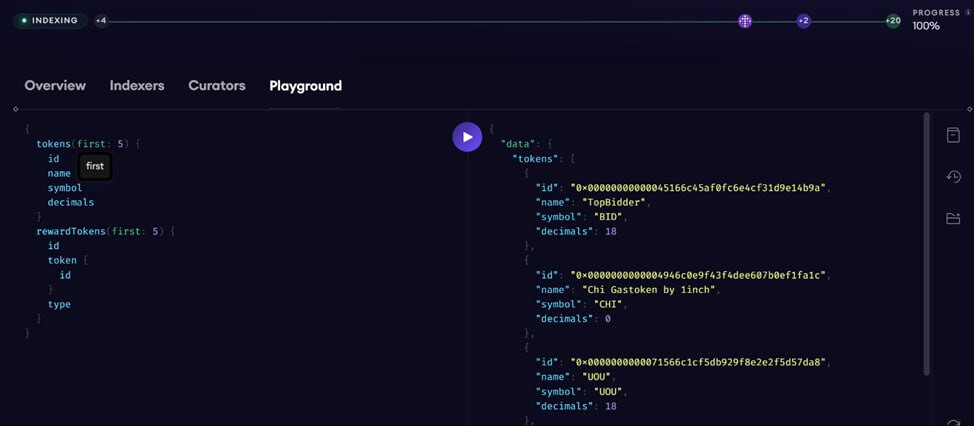Click the purple indexer avatar on timeline
This screenshot has width=974, height=426.
point(745,21)
